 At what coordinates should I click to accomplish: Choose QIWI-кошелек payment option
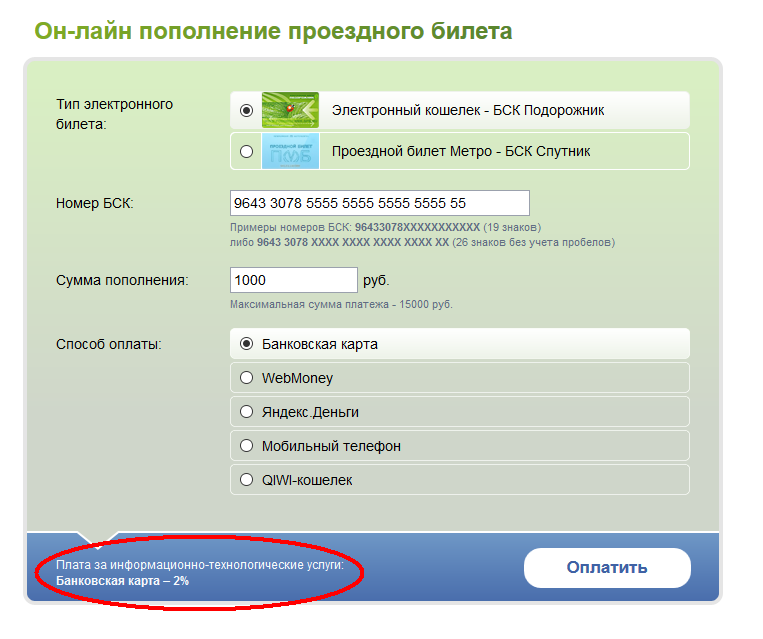pos(247,480)
